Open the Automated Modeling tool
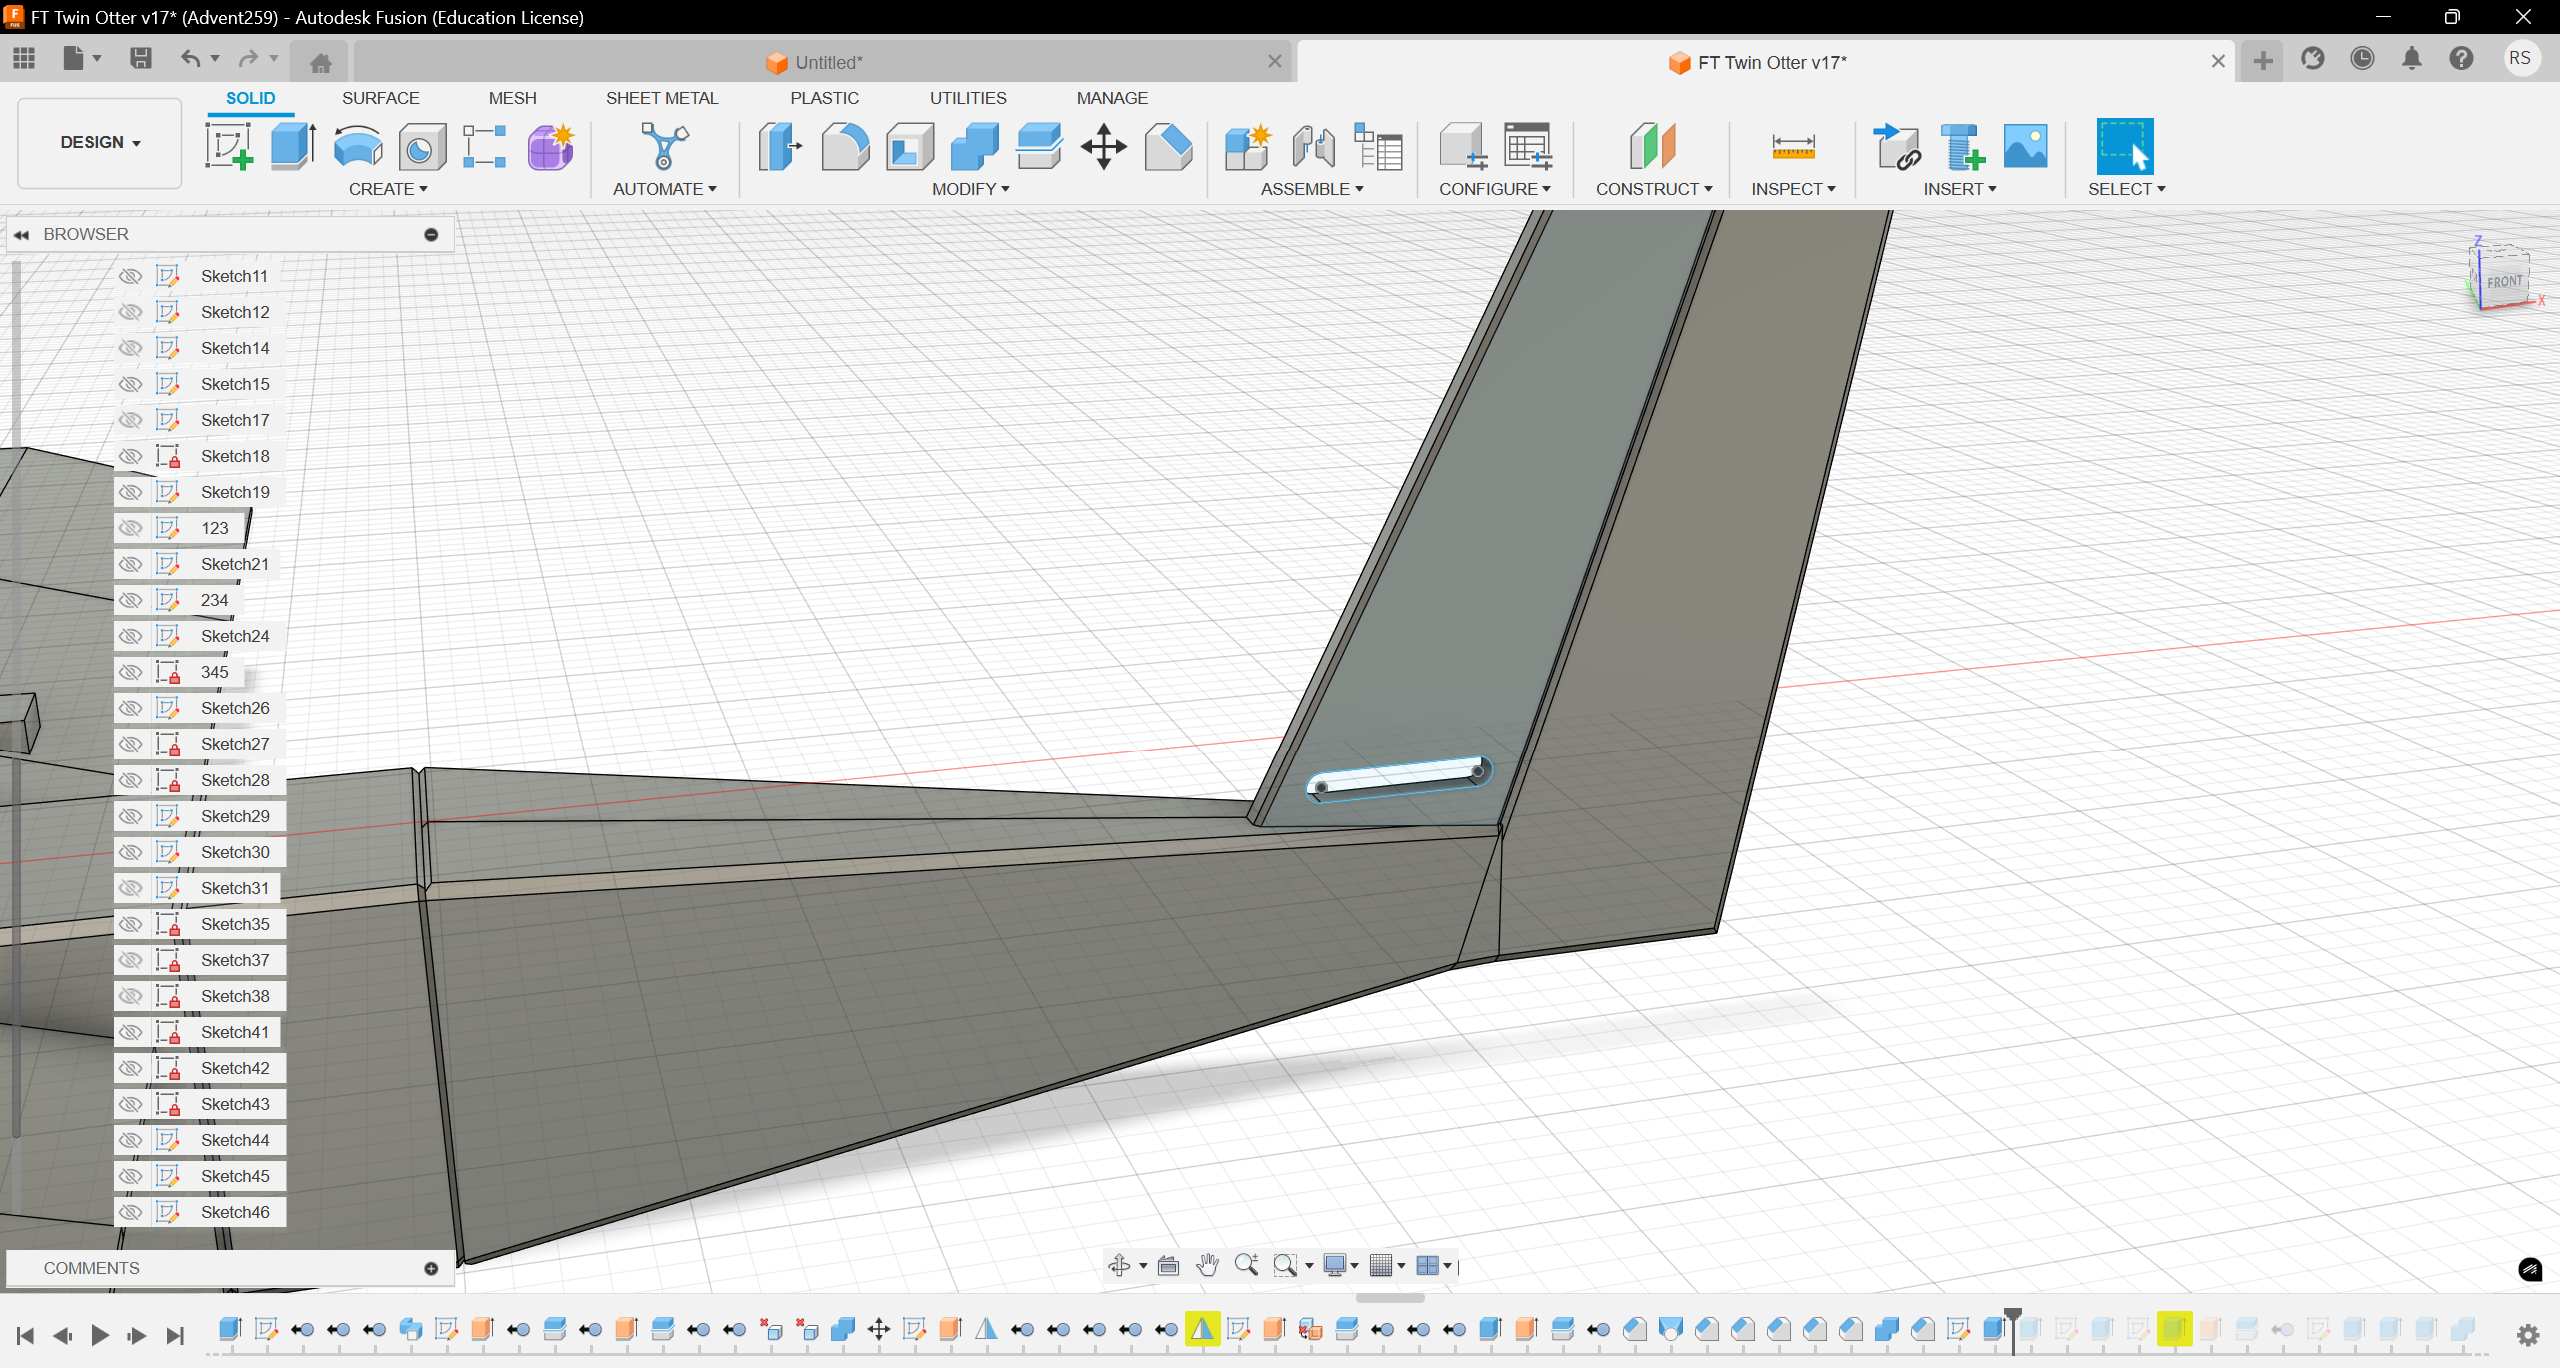 click(x=665, y=146)
